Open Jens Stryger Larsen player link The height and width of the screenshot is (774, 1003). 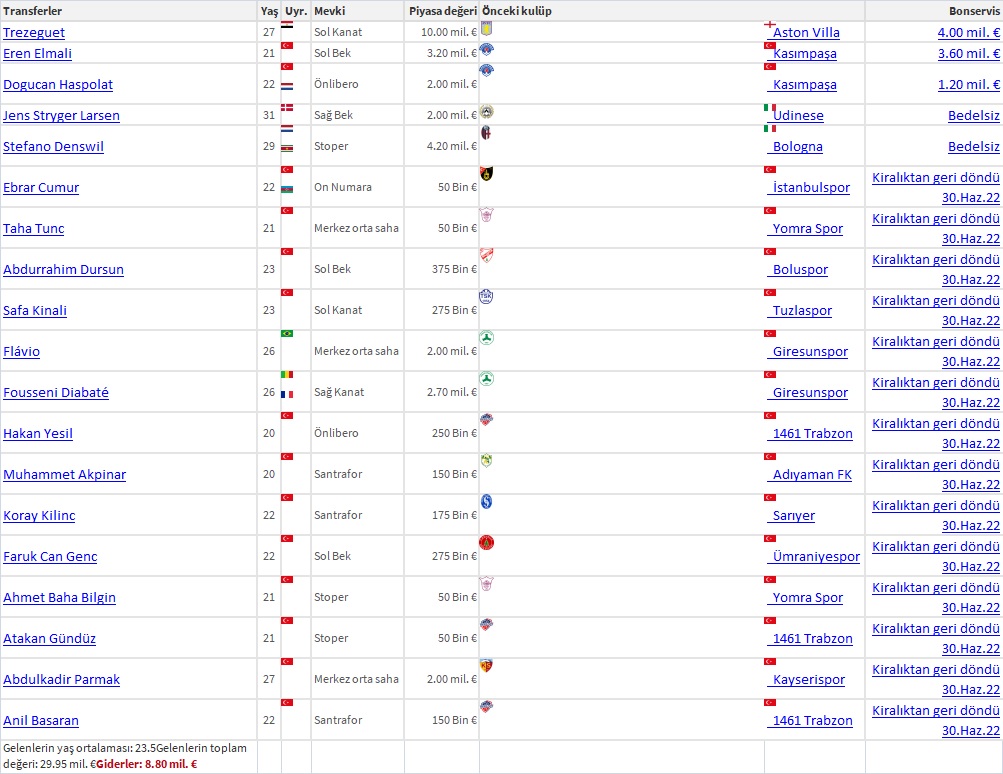pos(61,116)
